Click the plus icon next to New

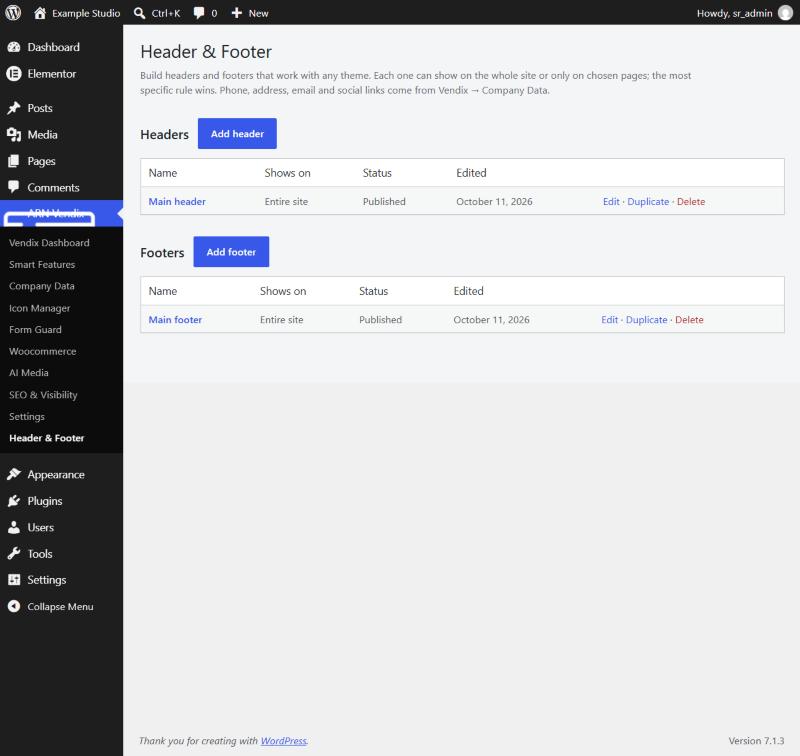pos(236,13)
